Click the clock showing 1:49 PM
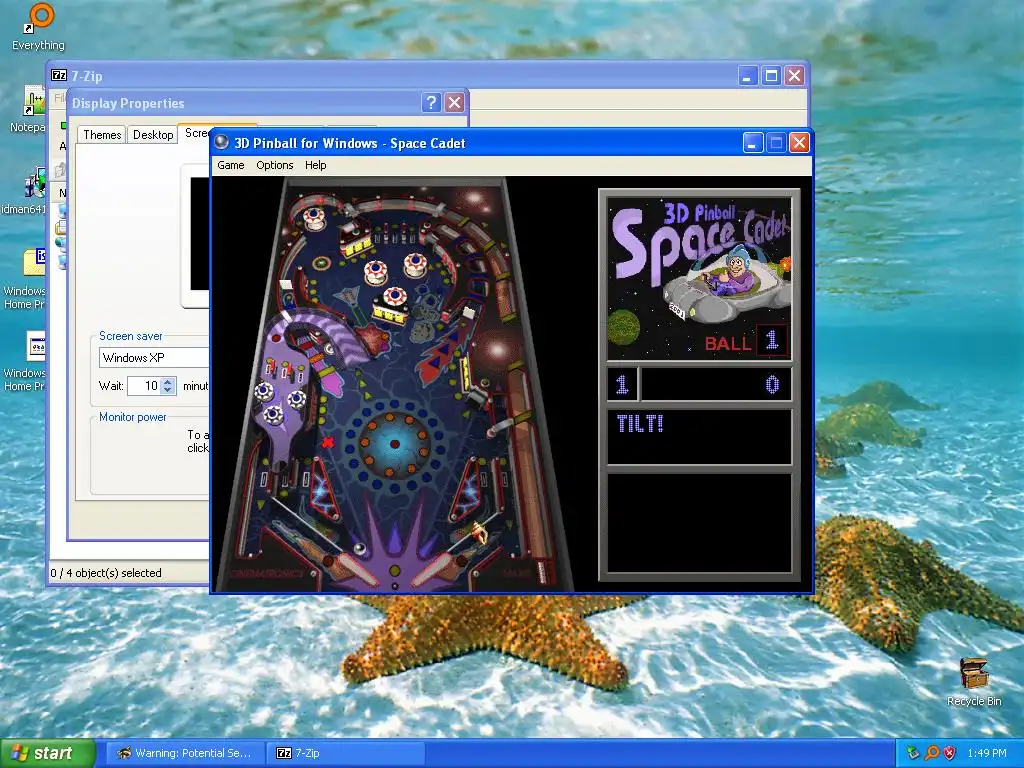Screen dimensions: 1024x768 [987, 753]
